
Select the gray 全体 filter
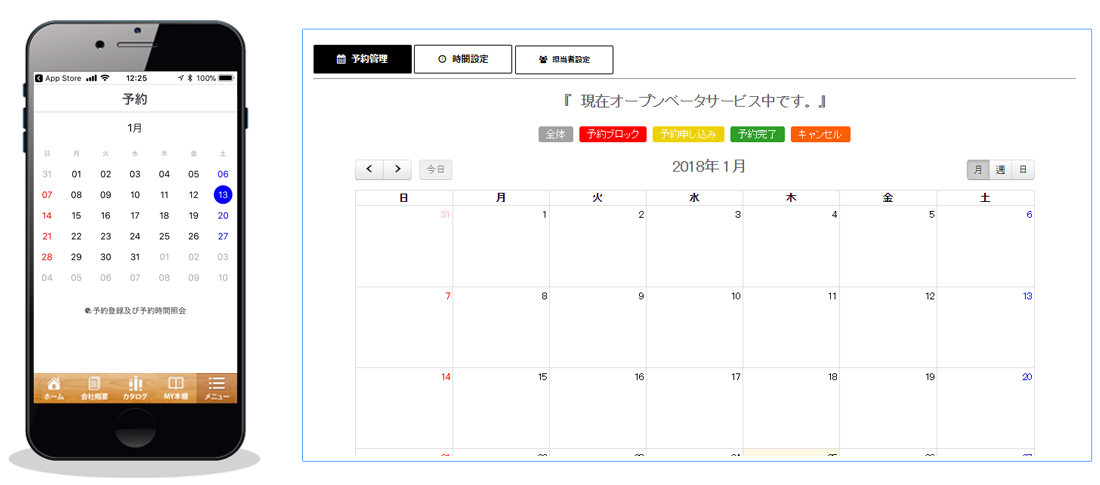click(555, 134)
